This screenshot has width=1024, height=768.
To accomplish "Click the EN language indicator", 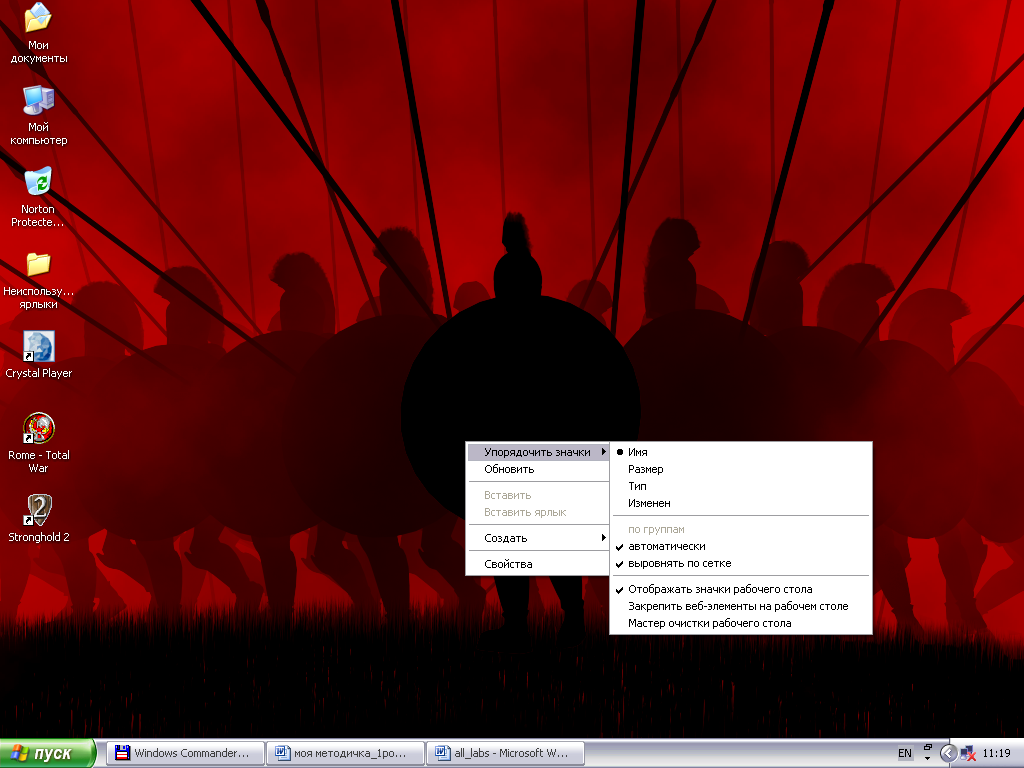I will click(904, 753).
